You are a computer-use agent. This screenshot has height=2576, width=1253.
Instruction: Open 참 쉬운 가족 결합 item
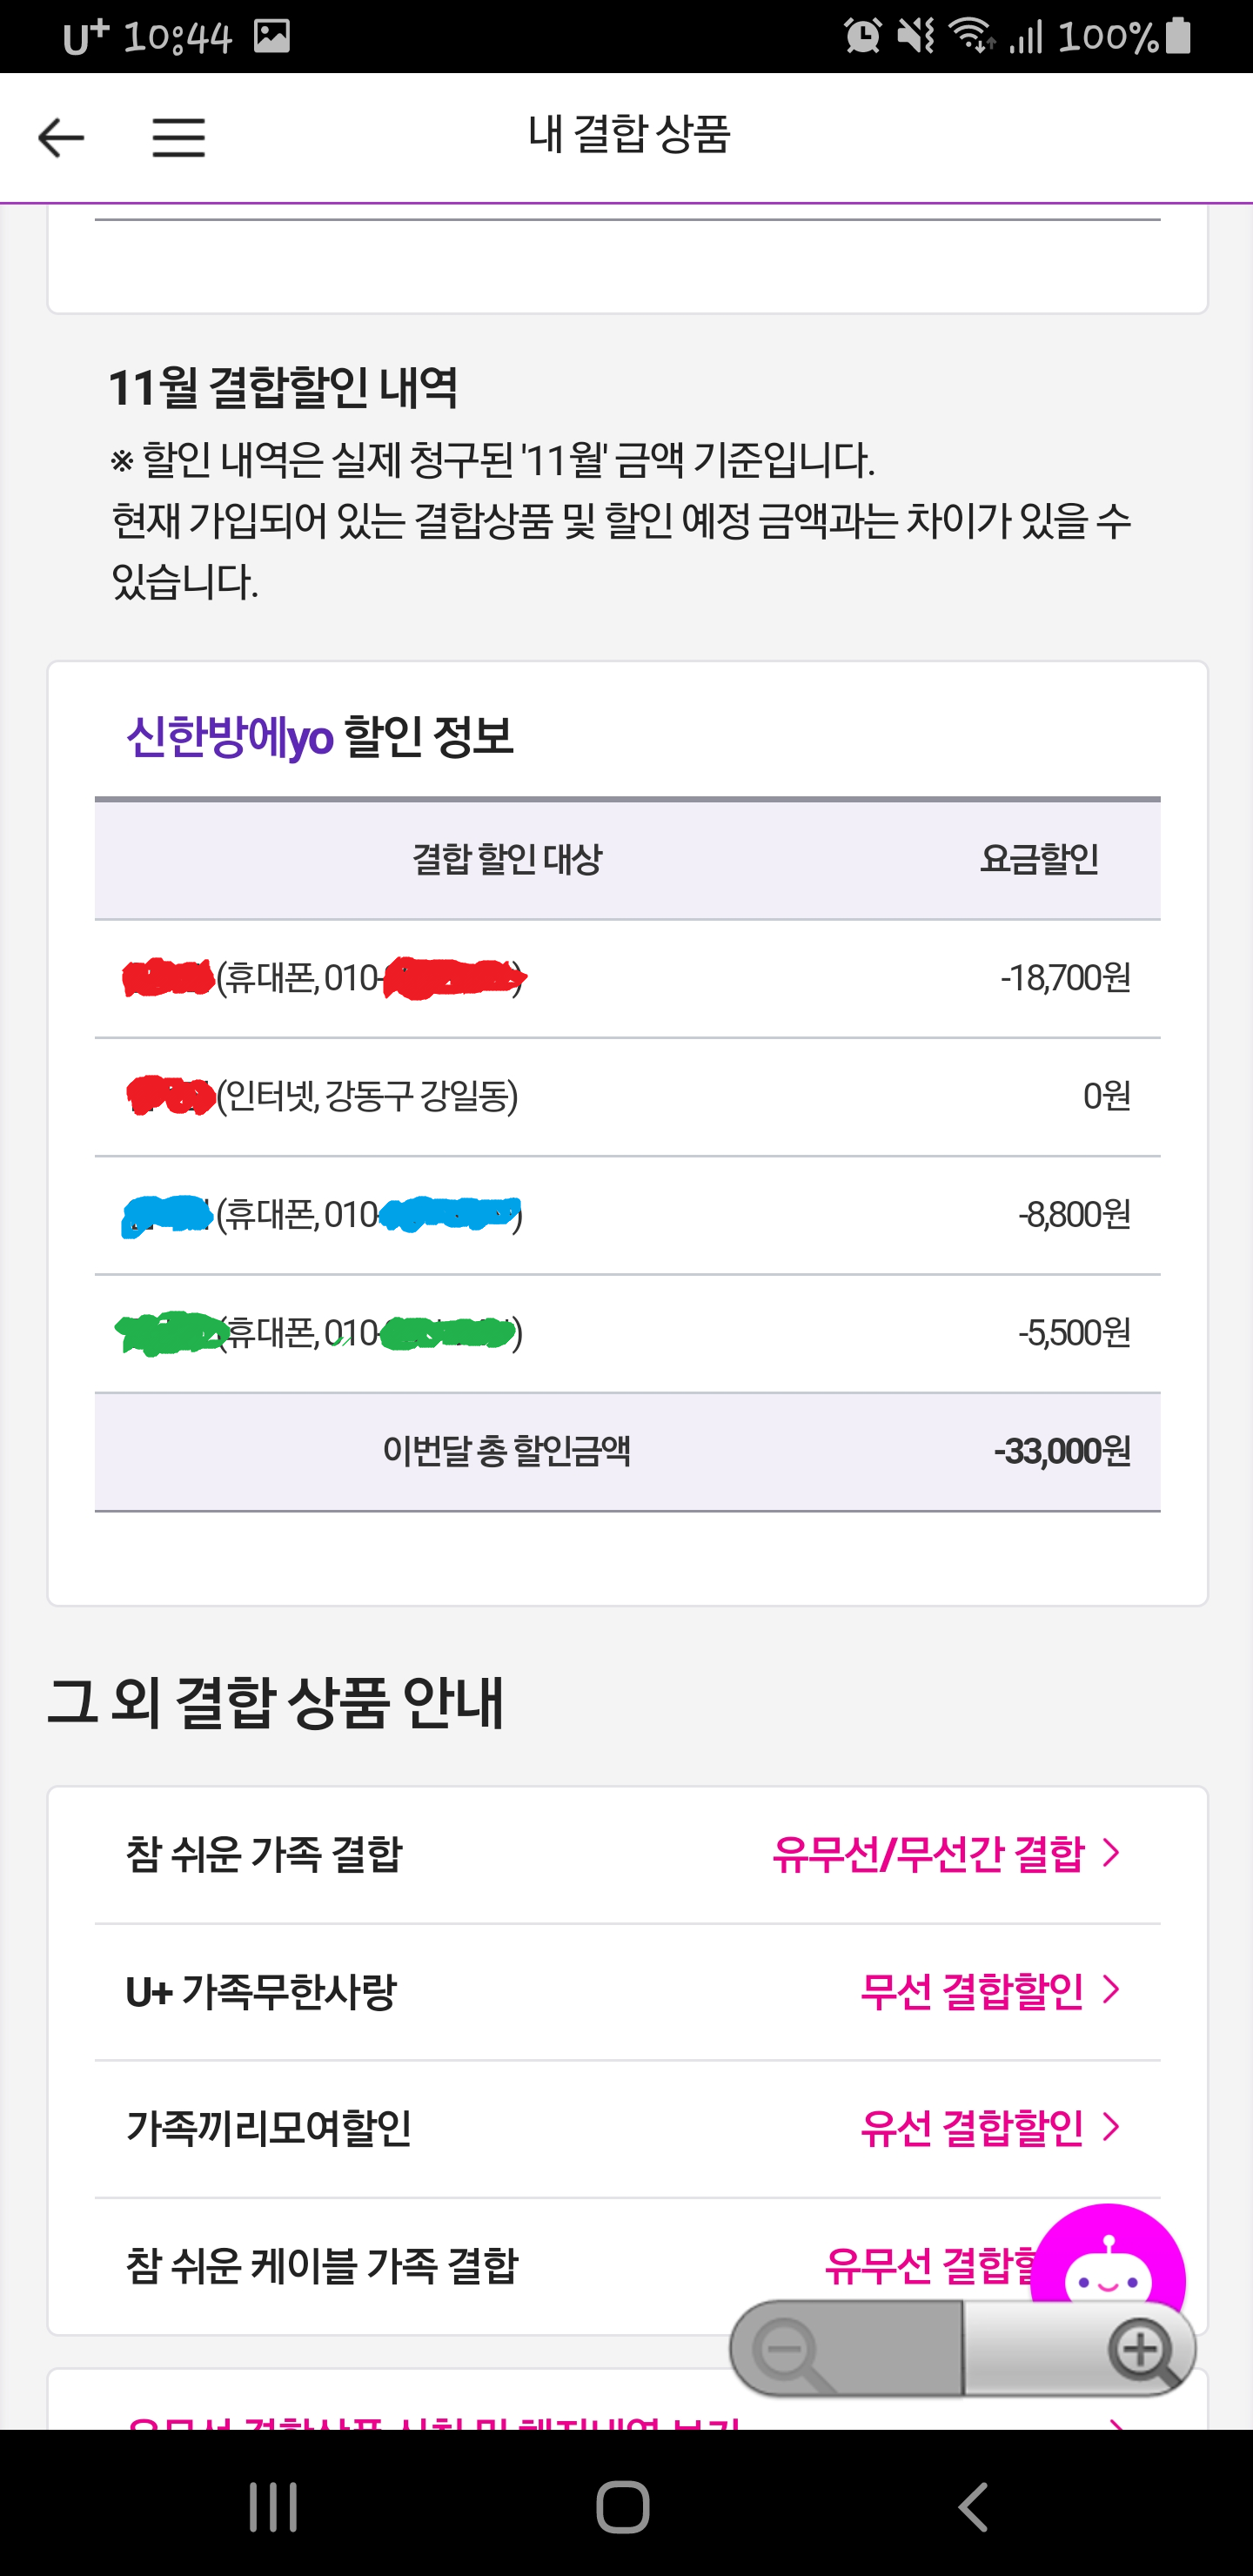(264, 1854)
